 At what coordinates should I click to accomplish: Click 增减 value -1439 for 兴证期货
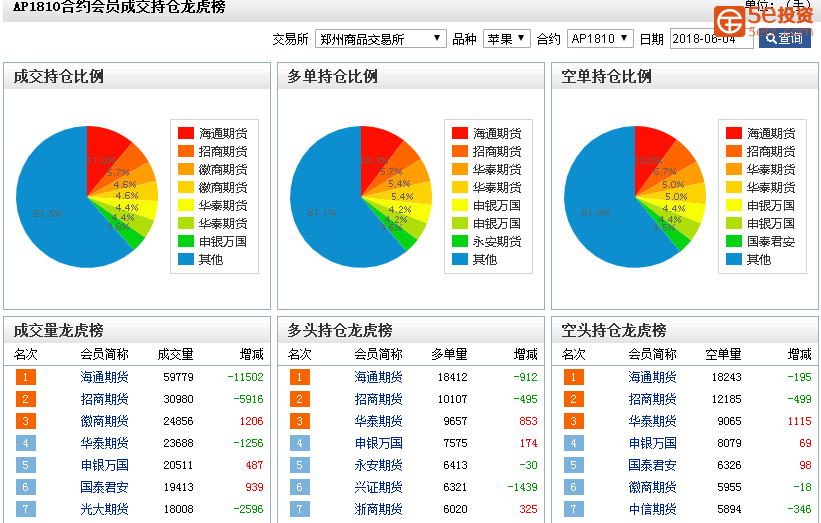pyautogui.click(x=522, y=487)
